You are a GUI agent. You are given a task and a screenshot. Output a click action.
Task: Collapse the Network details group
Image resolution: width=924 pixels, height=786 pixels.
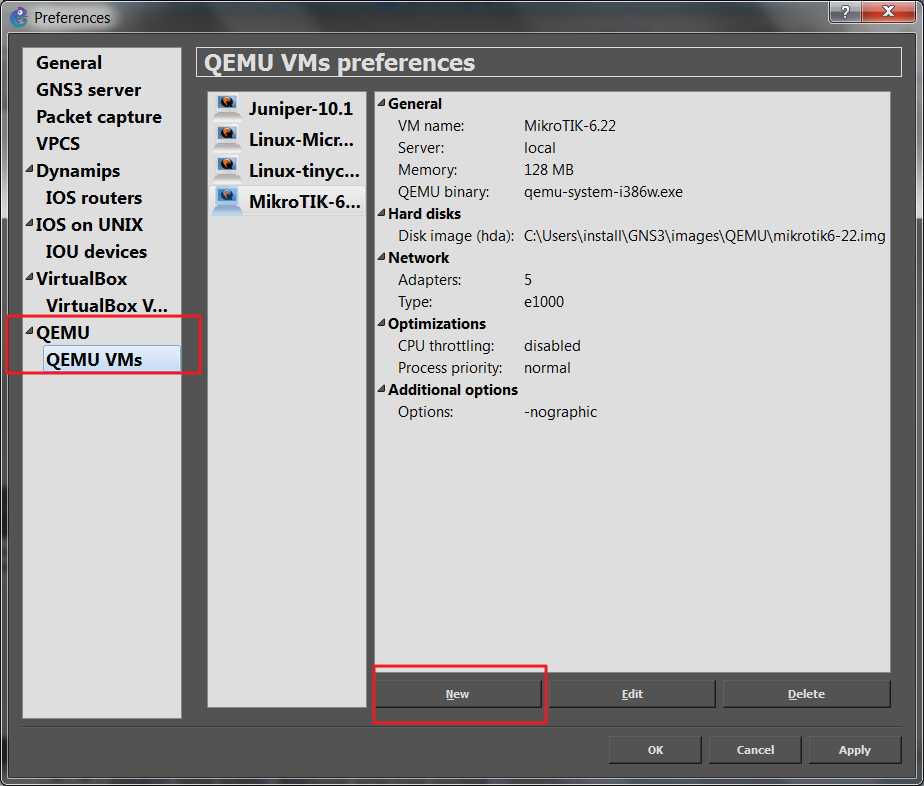[382, 257]
